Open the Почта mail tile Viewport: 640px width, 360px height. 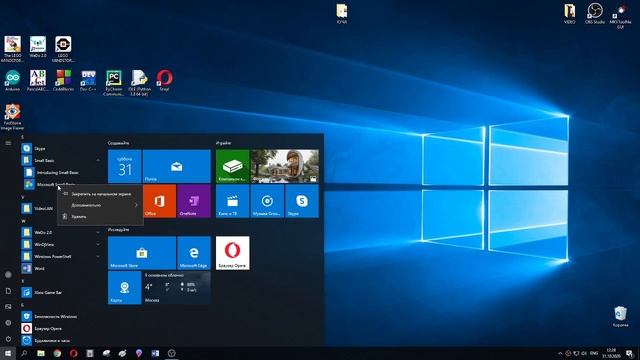coord(177,166)
